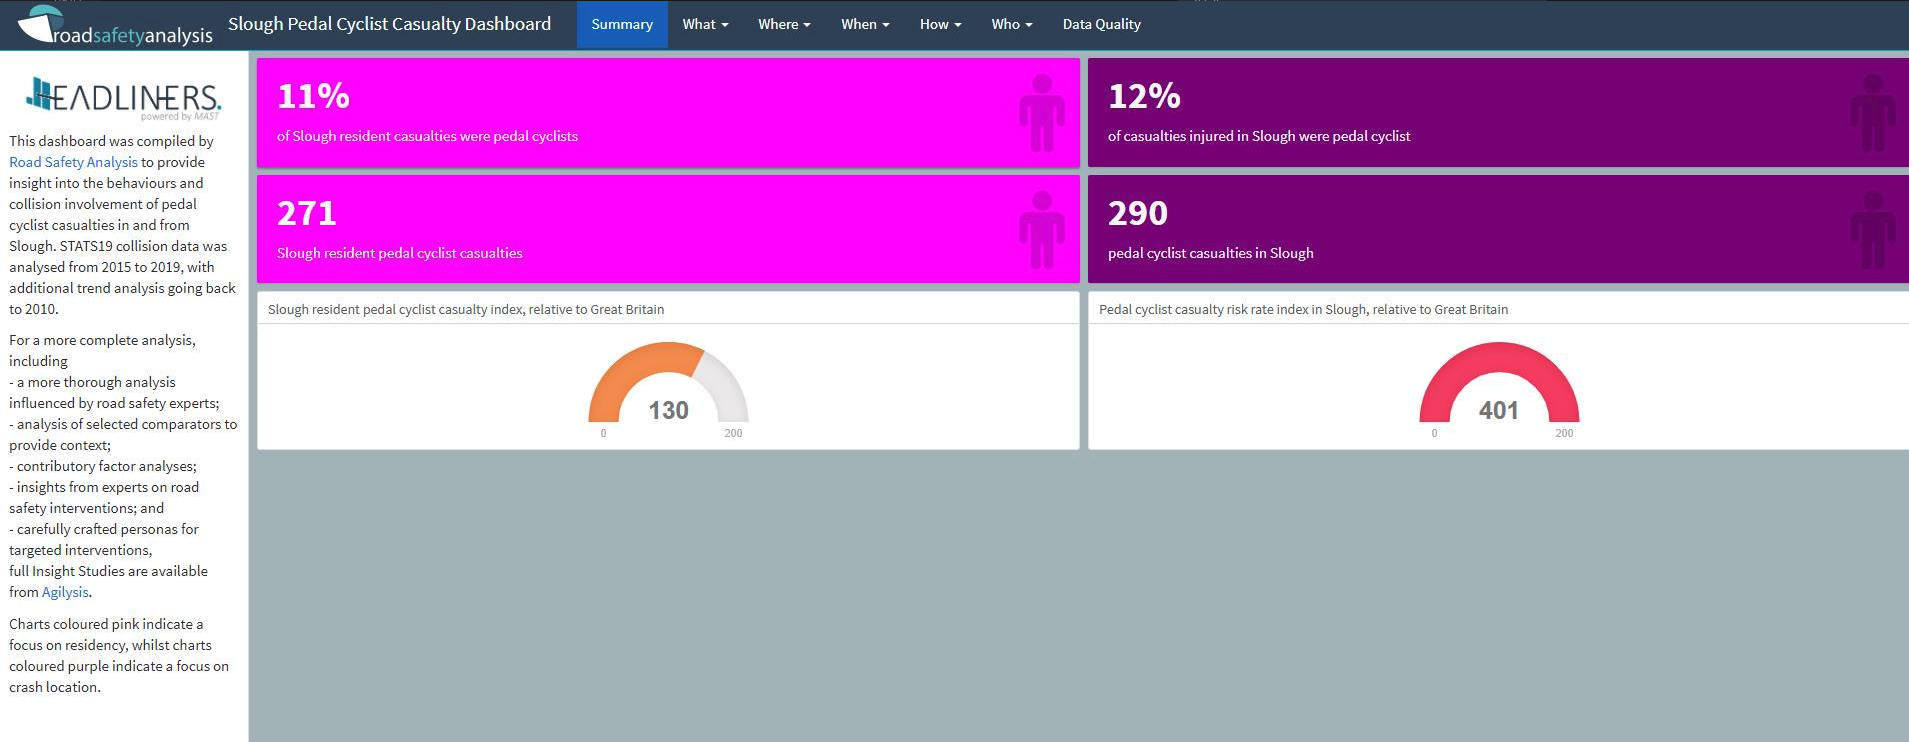The width and height of the screenshot is (1909, 742).
Task: Click the Road Safety Analysis logo
Action: [x=115, y=25]
